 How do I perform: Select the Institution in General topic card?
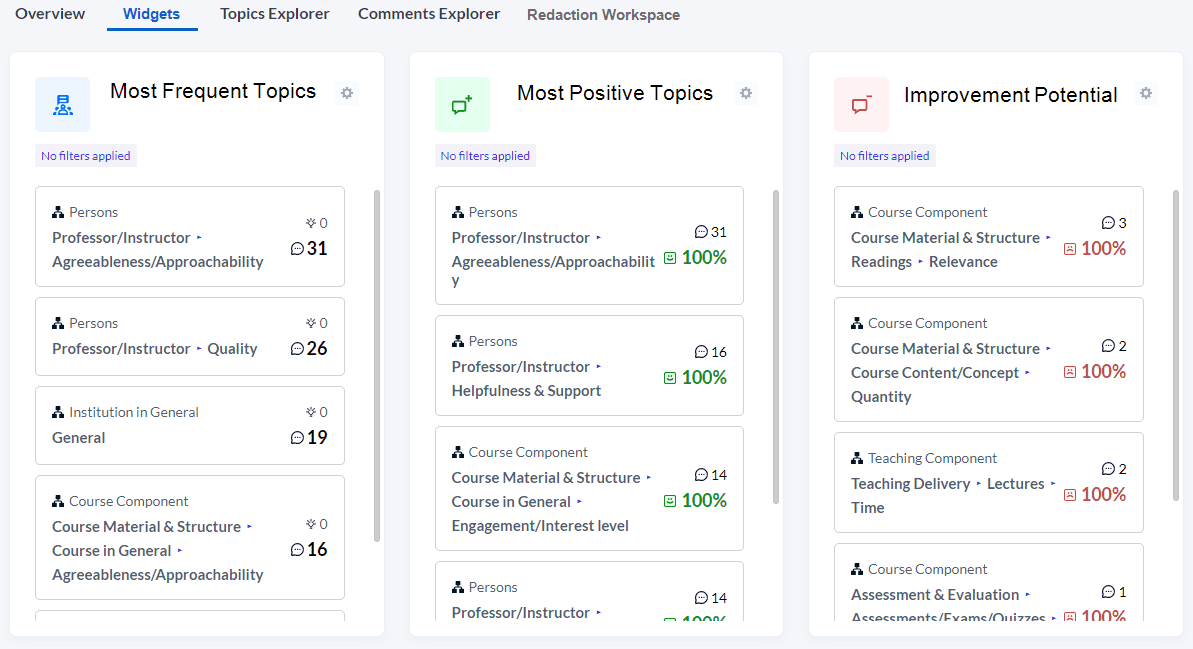click(189, 426)
